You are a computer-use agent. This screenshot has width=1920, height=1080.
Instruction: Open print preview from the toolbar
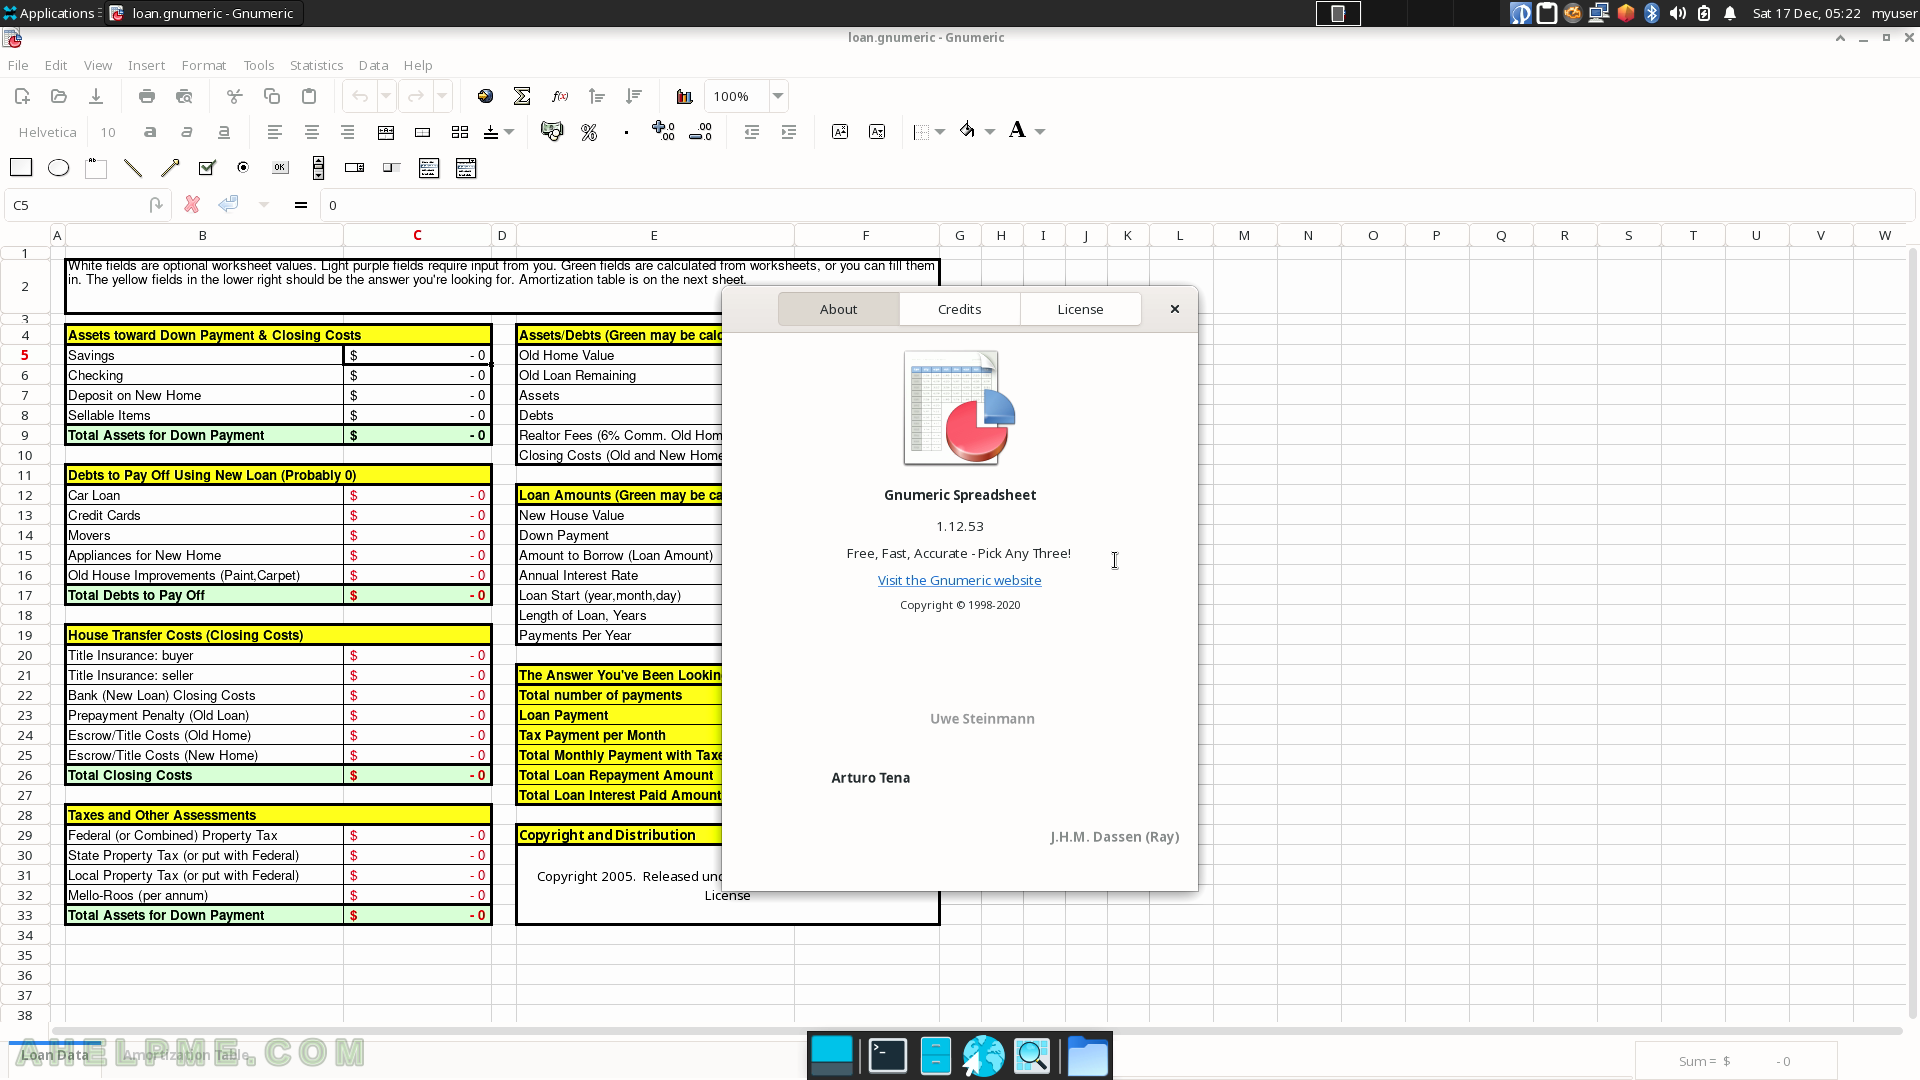pyautogui.click(x=184, y=96)
